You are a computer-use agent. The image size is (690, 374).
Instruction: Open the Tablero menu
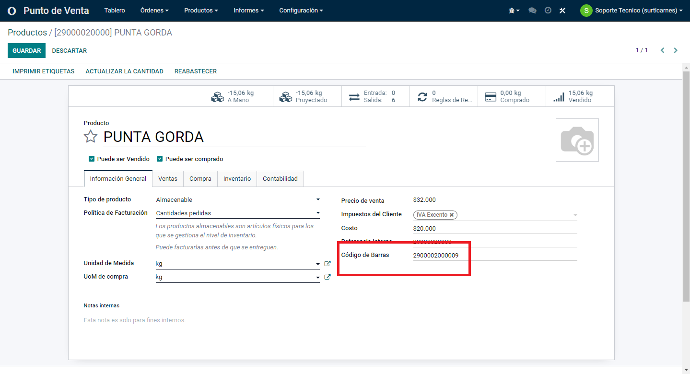coord(115,11)
